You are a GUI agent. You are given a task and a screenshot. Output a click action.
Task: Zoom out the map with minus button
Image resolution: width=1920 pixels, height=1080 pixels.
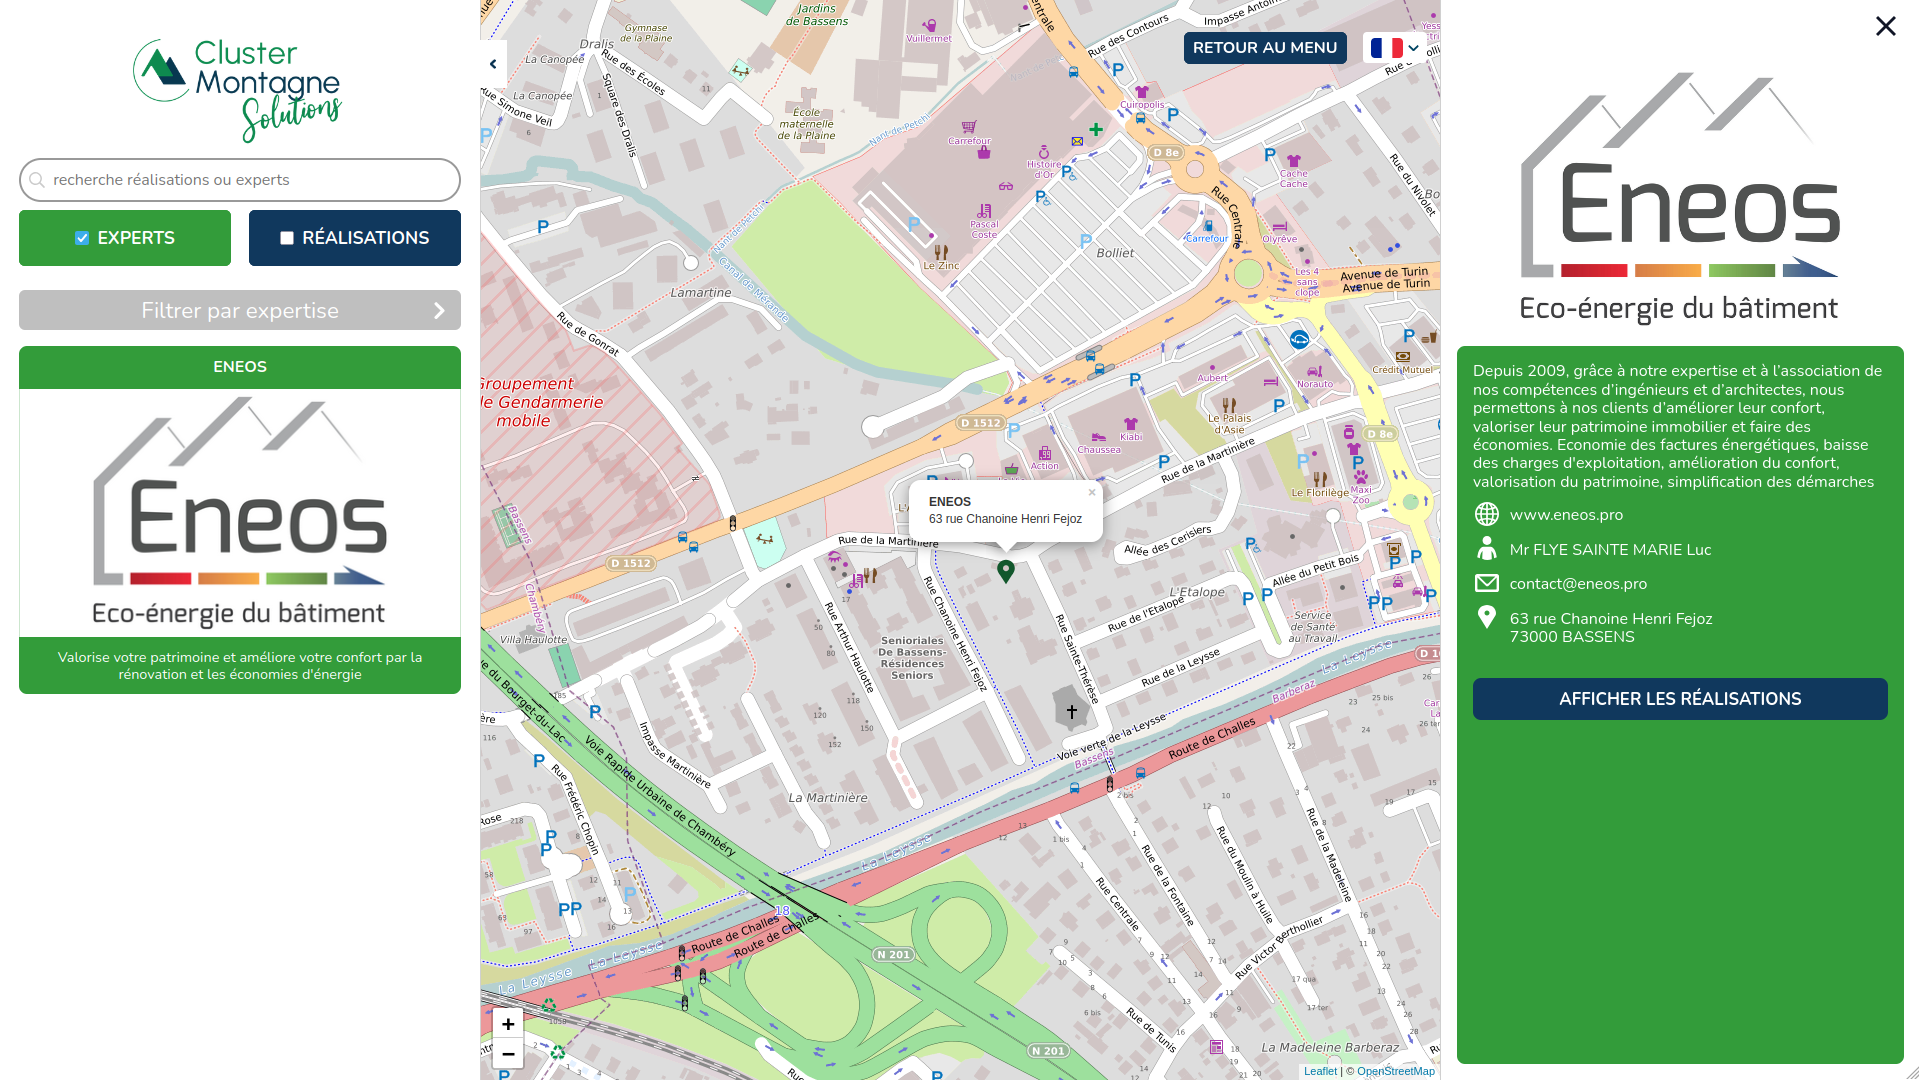[x=508, y=1054]
